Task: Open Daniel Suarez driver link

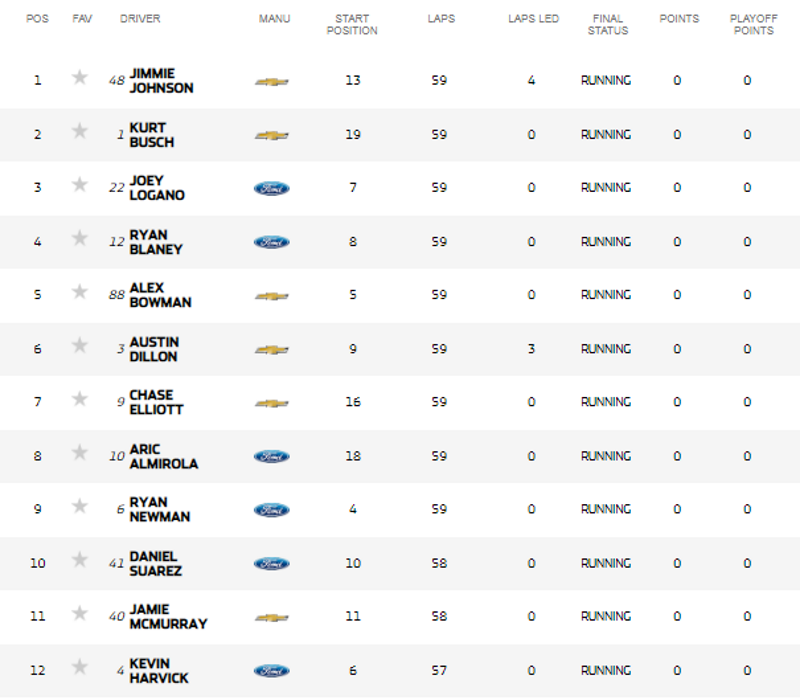Action: pyautogui.click(x=156, y=563)
